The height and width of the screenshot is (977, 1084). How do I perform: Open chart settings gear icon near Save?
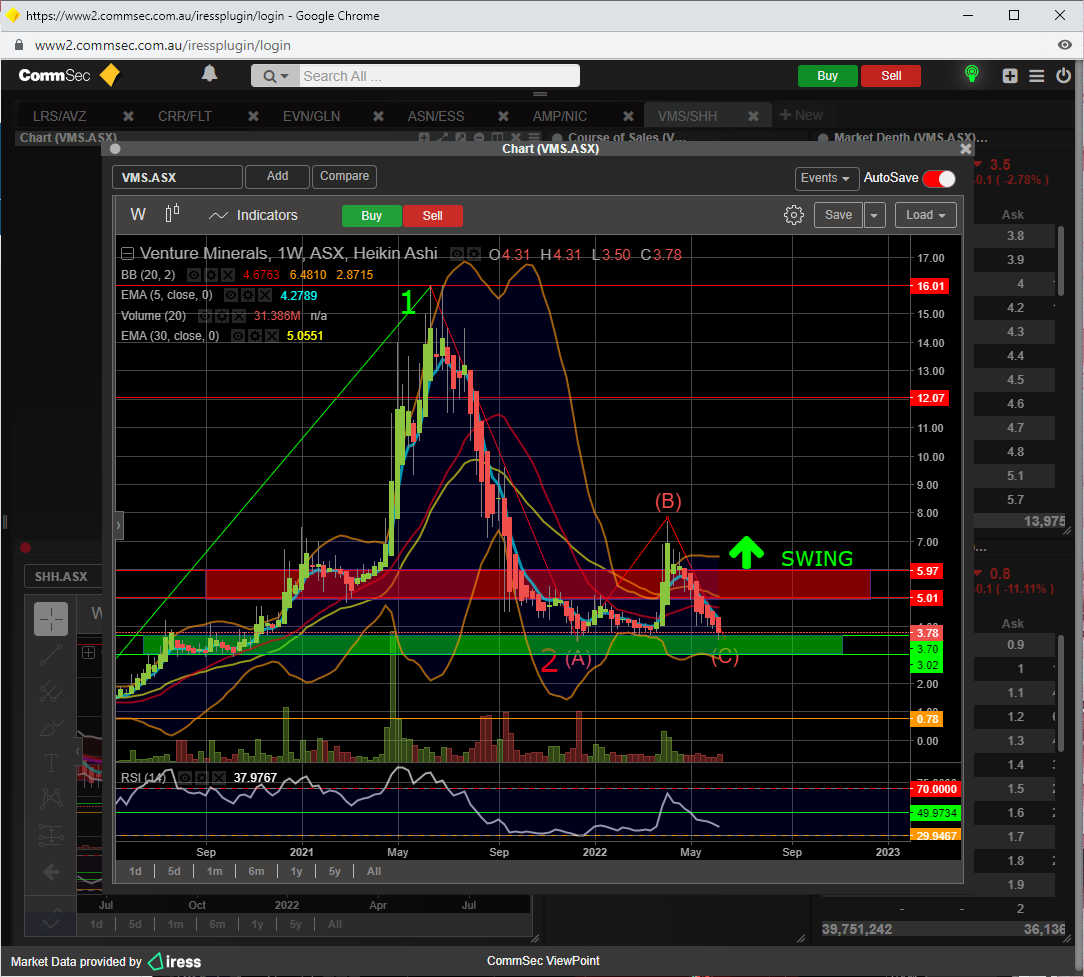tap(794, 215)
